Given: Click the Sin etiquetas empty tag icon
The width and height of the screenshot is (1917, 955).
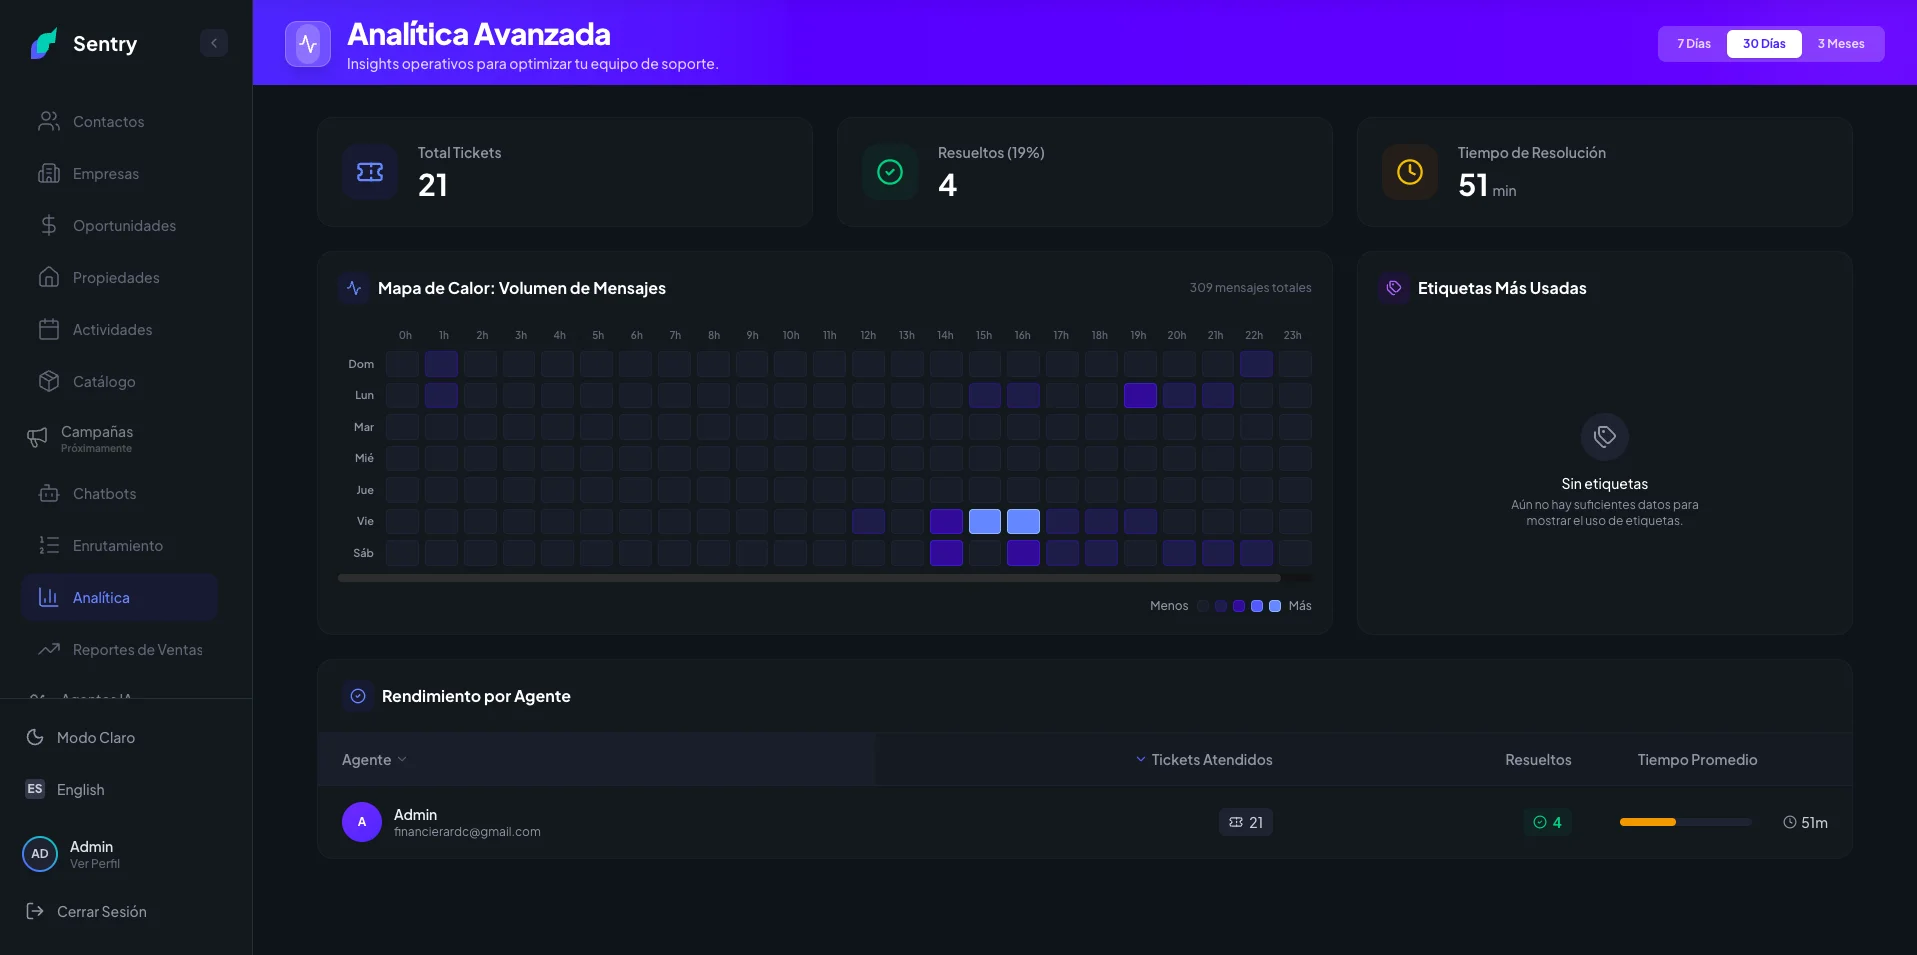Looking at the screenshot, I should [1605, 436].
